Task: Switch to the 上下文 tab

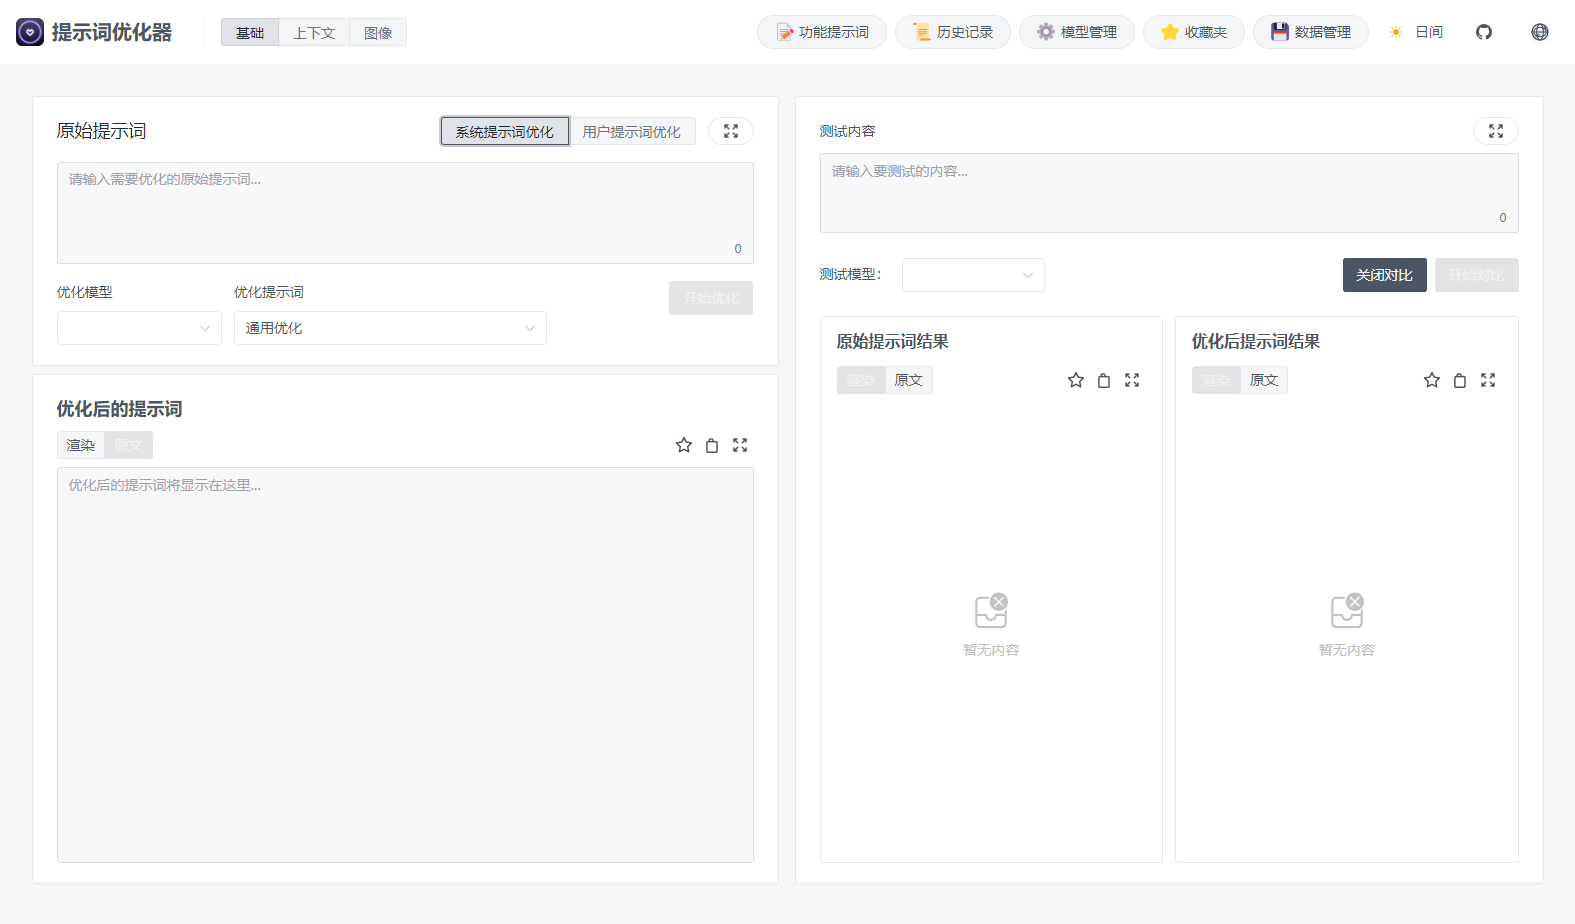Action: coord(314,33)
